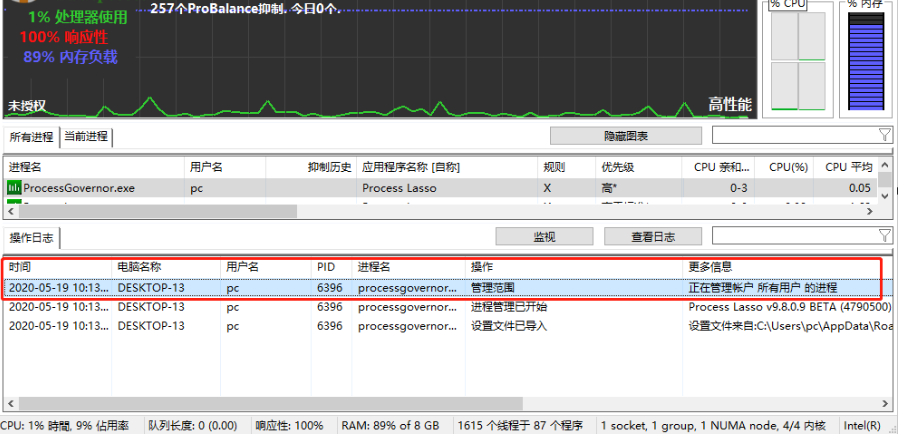Click the 查看日志 button
Screen dimensions: 898x435
[653, 236]
